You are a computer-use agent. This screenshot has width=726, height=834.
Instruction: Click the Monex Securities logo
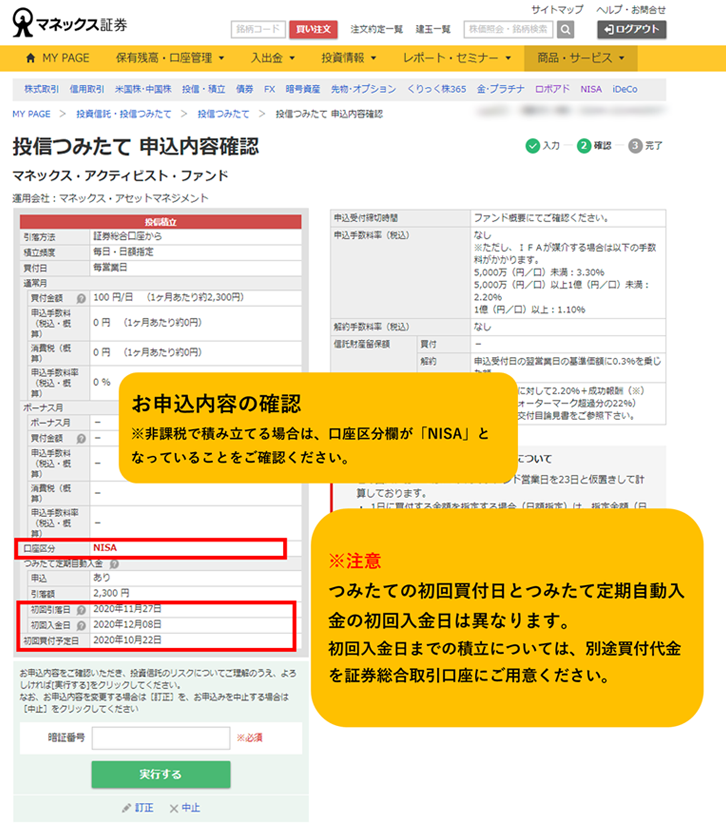69,22
